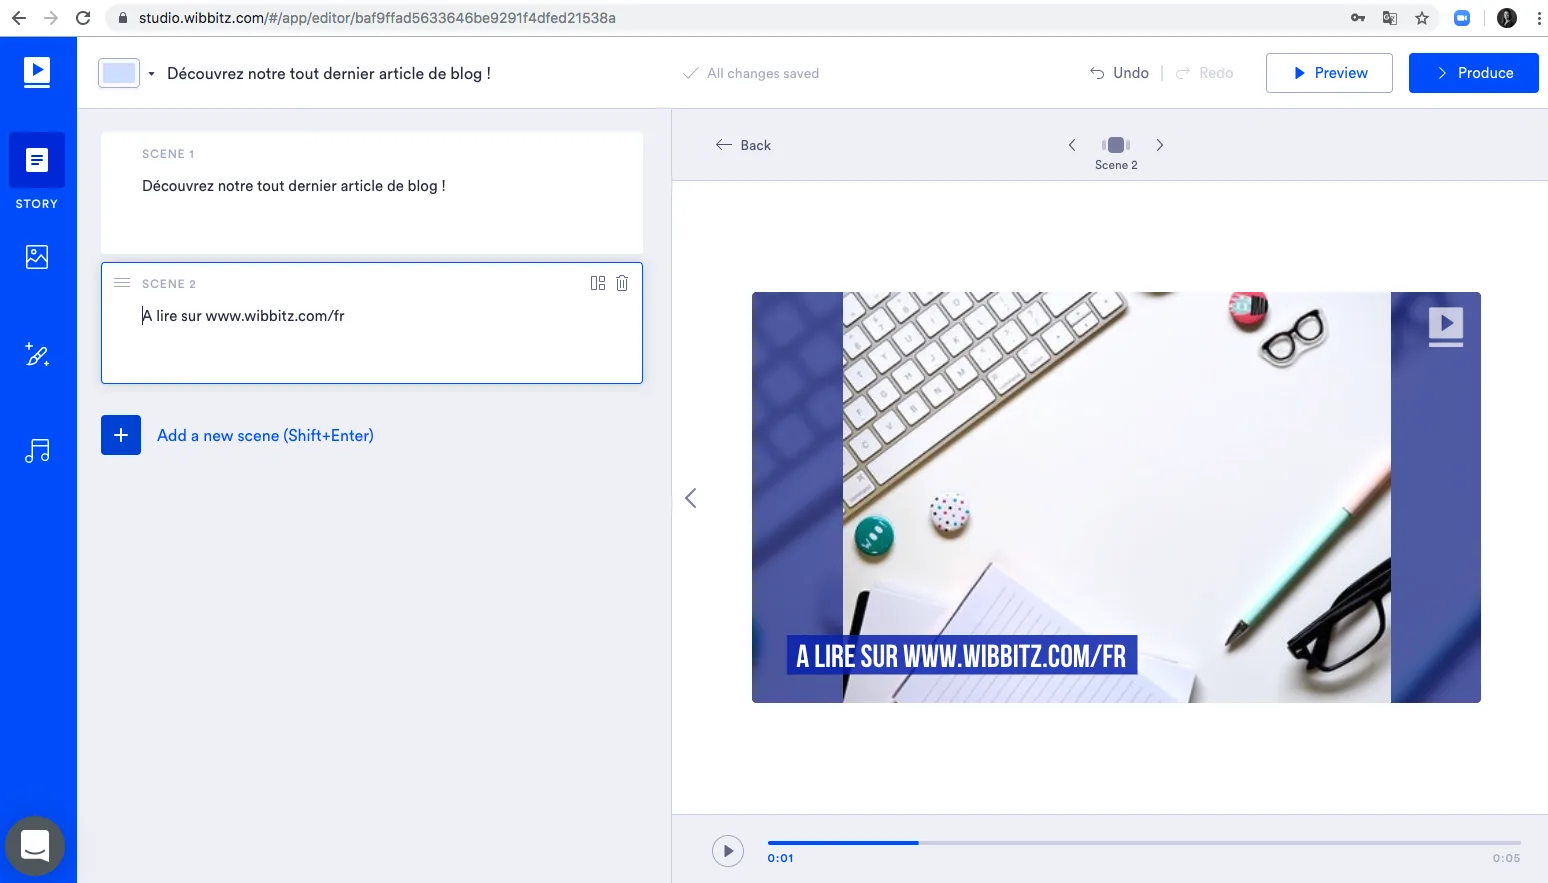Click the blue plus add scene button

[x=121, y=435]
